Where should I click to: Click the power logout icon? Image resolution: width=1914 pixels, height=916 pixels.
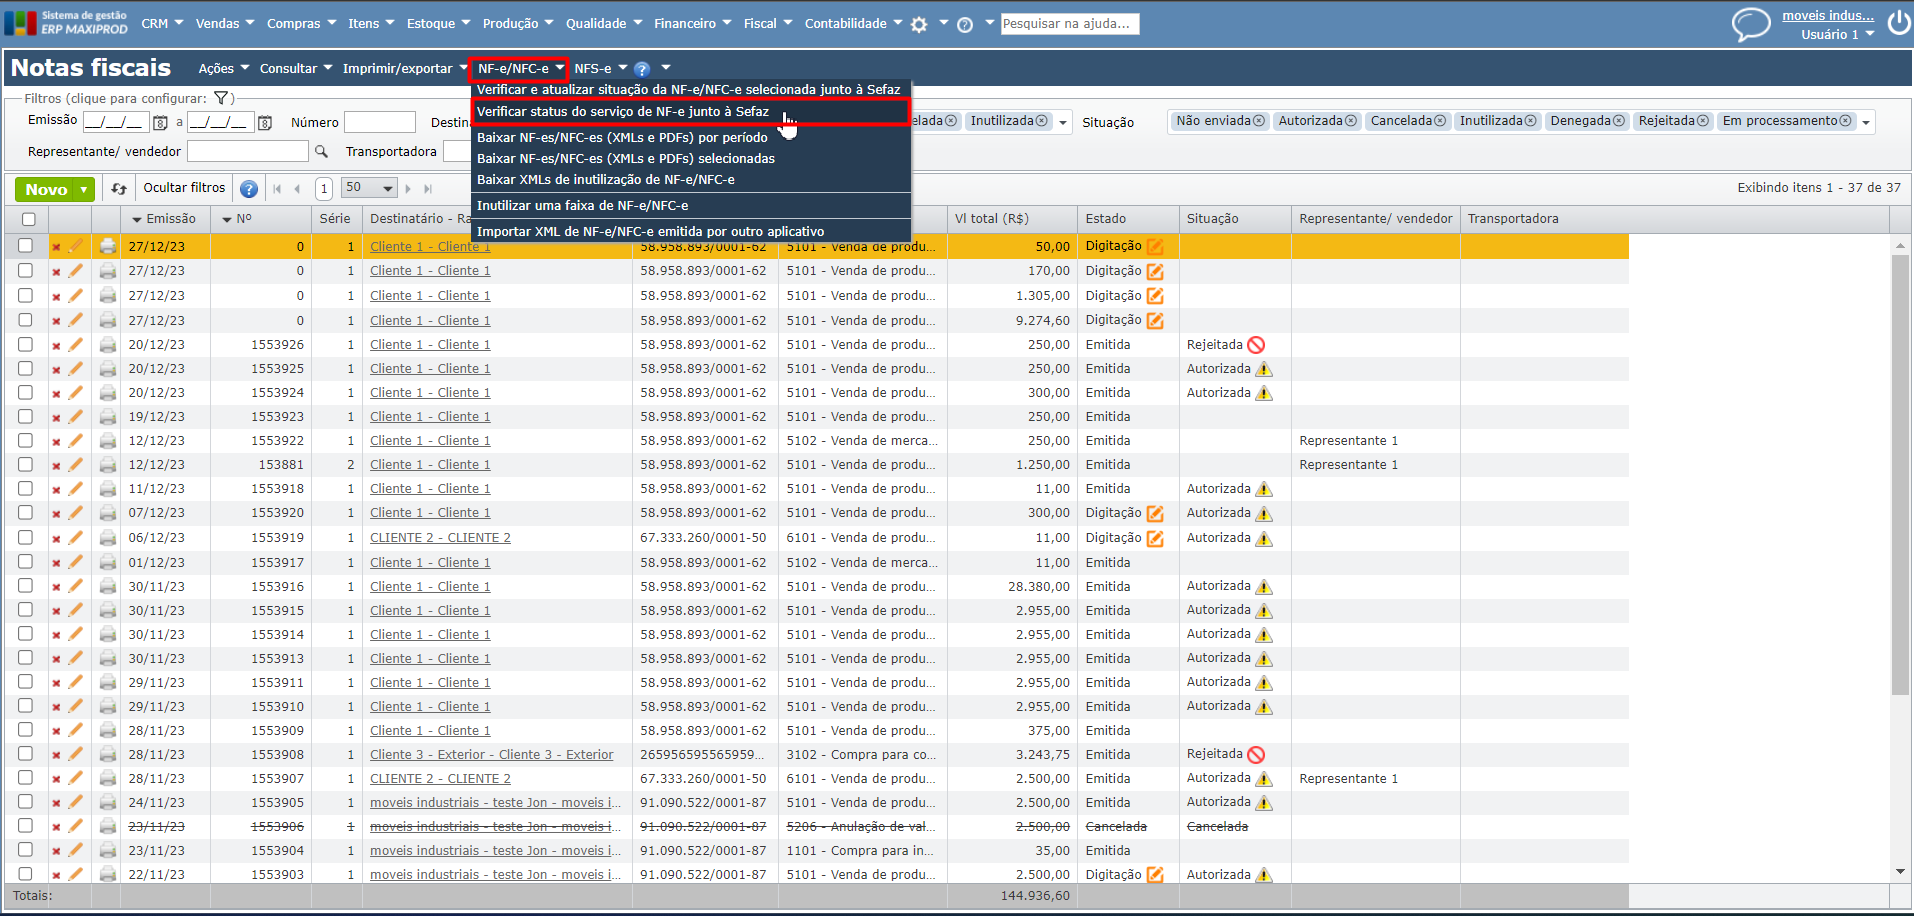coord(1898,23)
